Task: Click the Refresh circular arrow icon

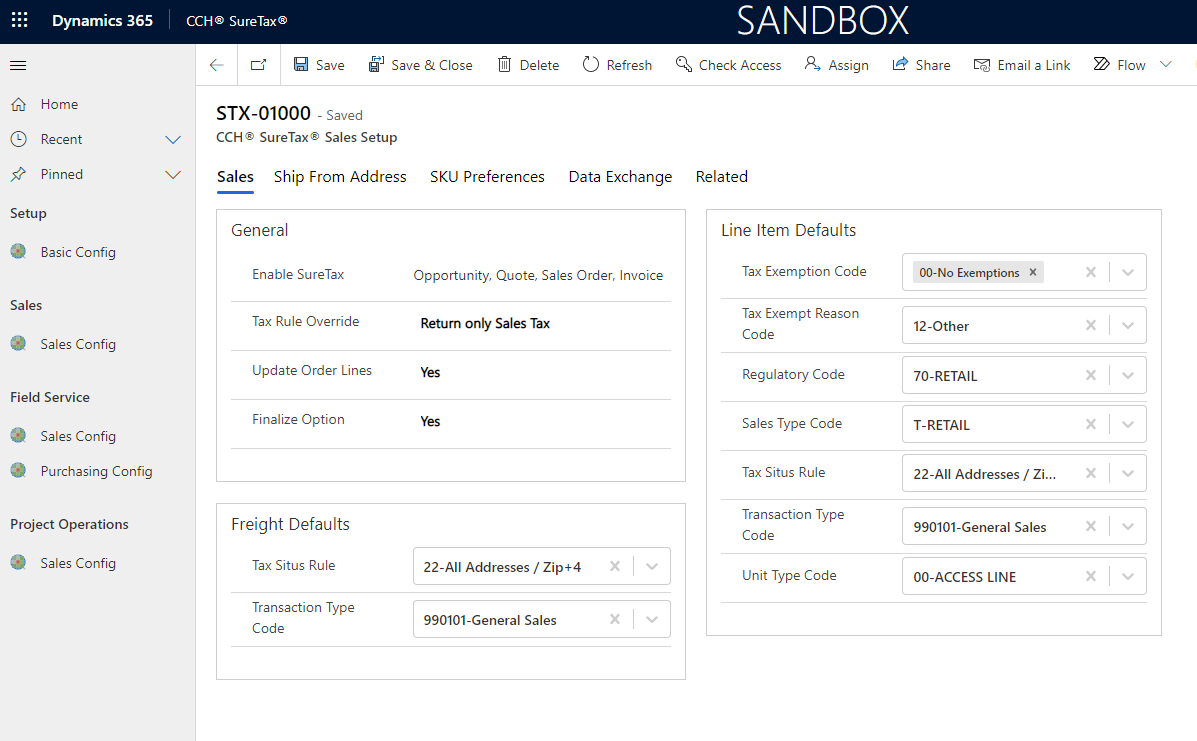Action: 591,64
